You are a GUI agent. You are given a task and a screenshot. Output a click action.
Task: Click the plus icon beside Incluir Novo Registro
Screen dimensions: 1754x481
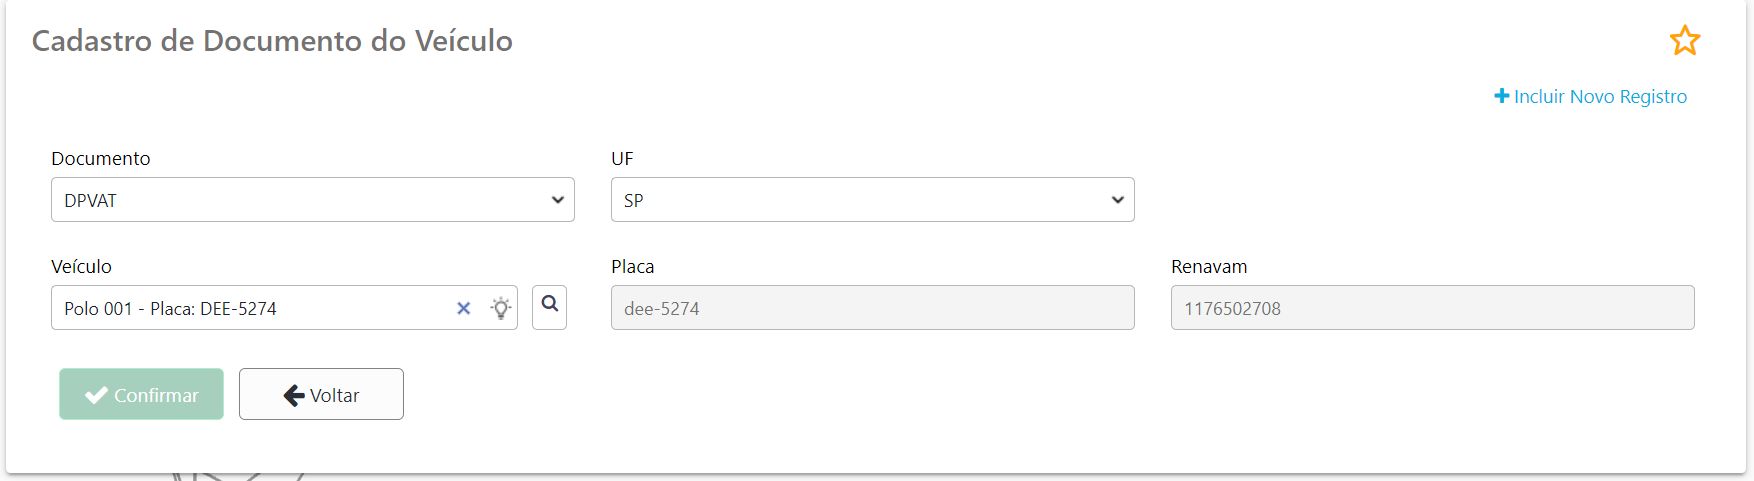pyautogui.click(x=1501, y=96)
